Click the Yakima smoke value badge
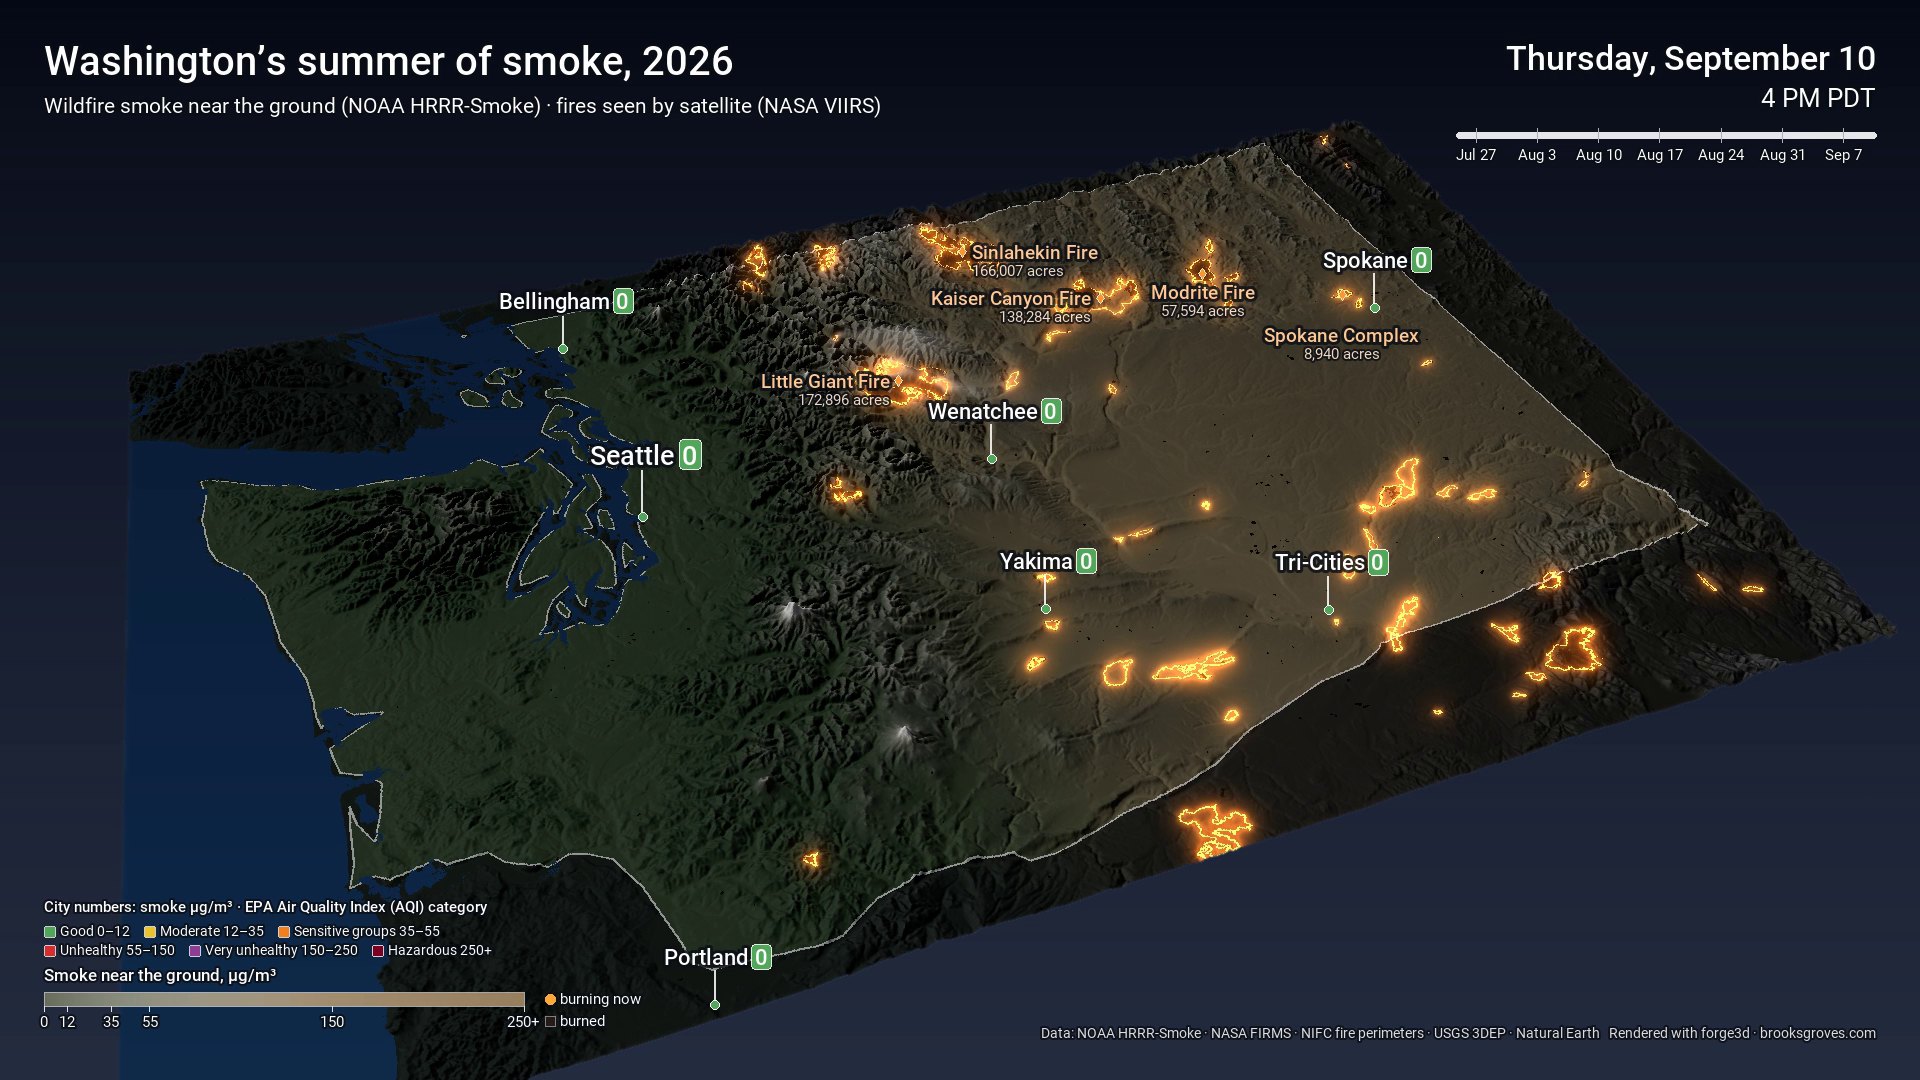The width and height of the screenshot is (1920, 1080). tap(1085, 562)
